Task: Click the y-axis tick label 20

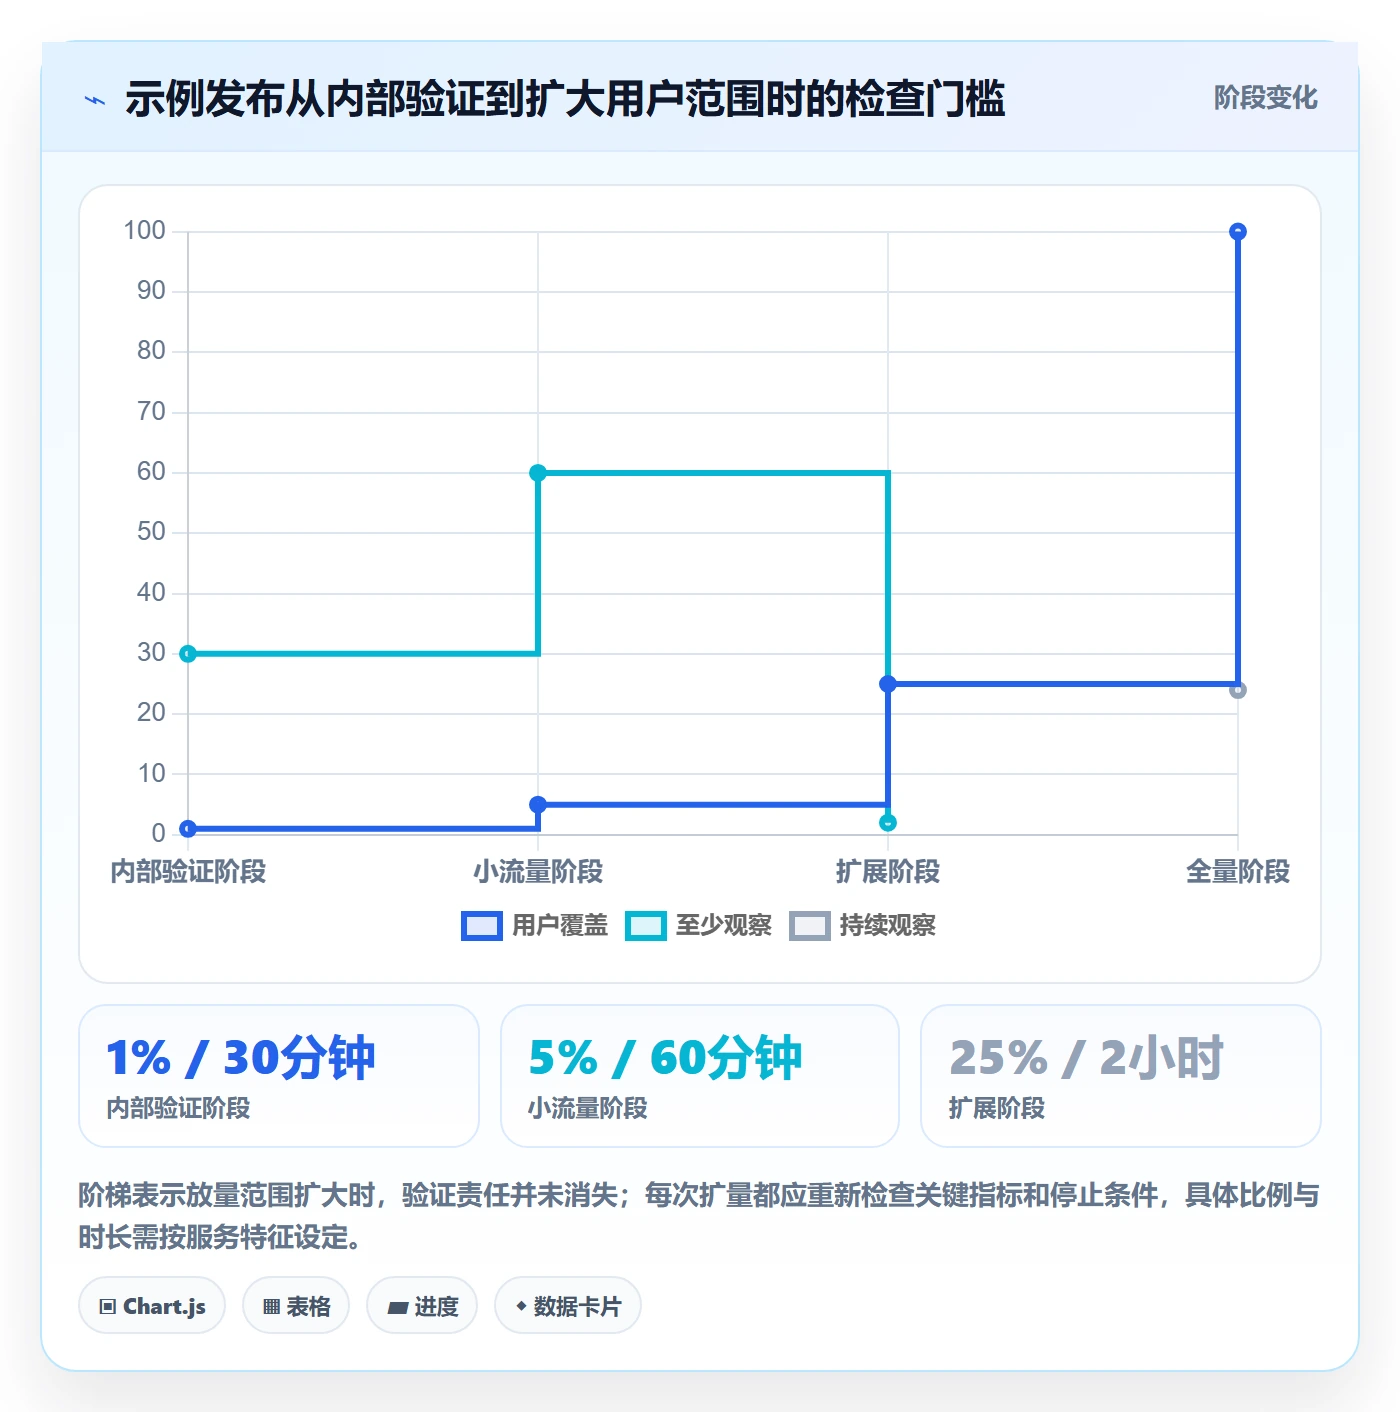Action: click(x=151, y=713)
